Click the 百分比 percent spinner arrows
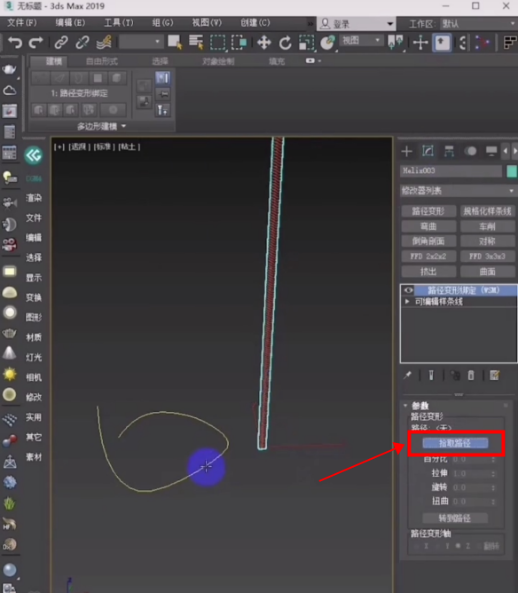Image resolution: width=518 pixels, height=593 pixels. coord(493,459)
